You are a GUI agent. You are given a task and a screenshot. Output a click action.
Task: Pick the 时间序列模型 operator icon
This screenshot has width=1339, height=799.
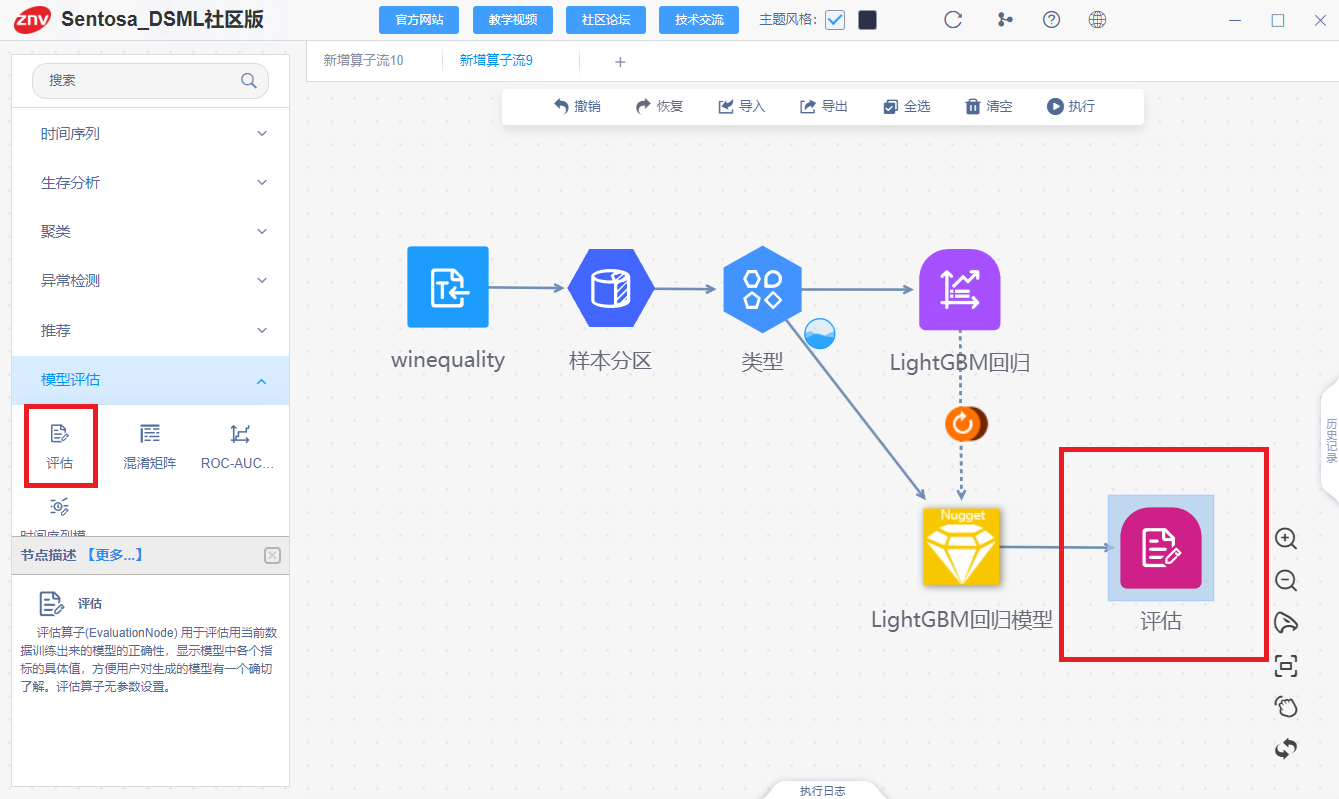tap(59, 506)
